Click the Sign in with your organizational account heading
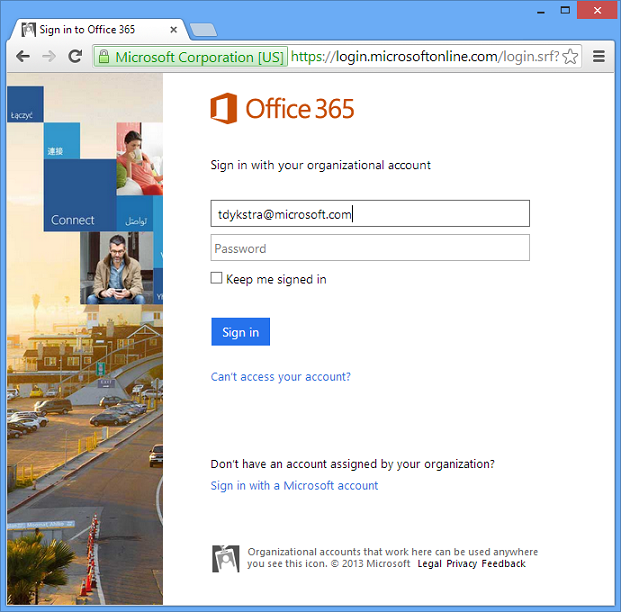 tap(320, 165)
